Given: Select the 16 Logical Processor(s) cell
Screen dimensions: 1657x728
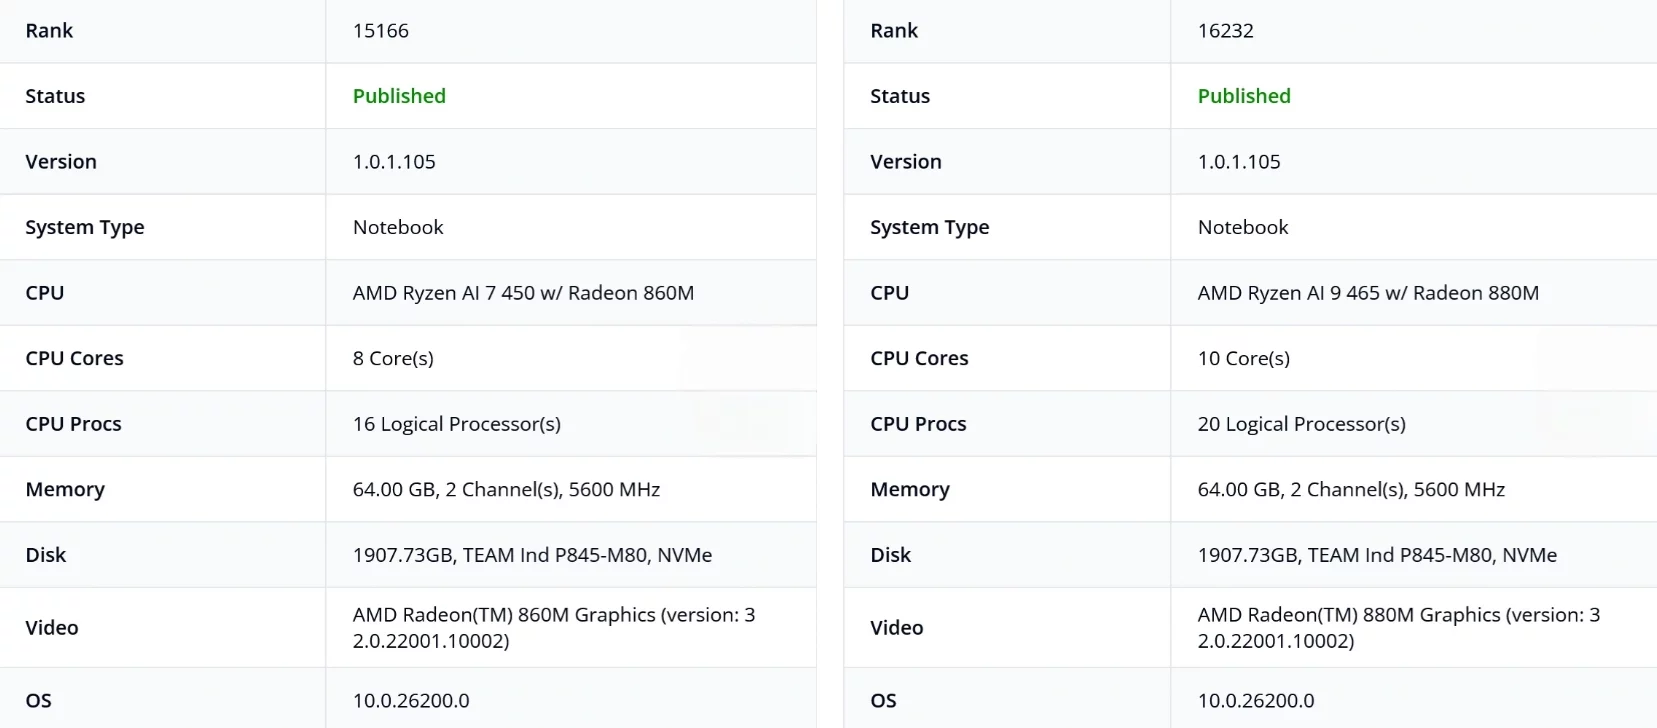Looking at the screenshot, I should 457,424.
